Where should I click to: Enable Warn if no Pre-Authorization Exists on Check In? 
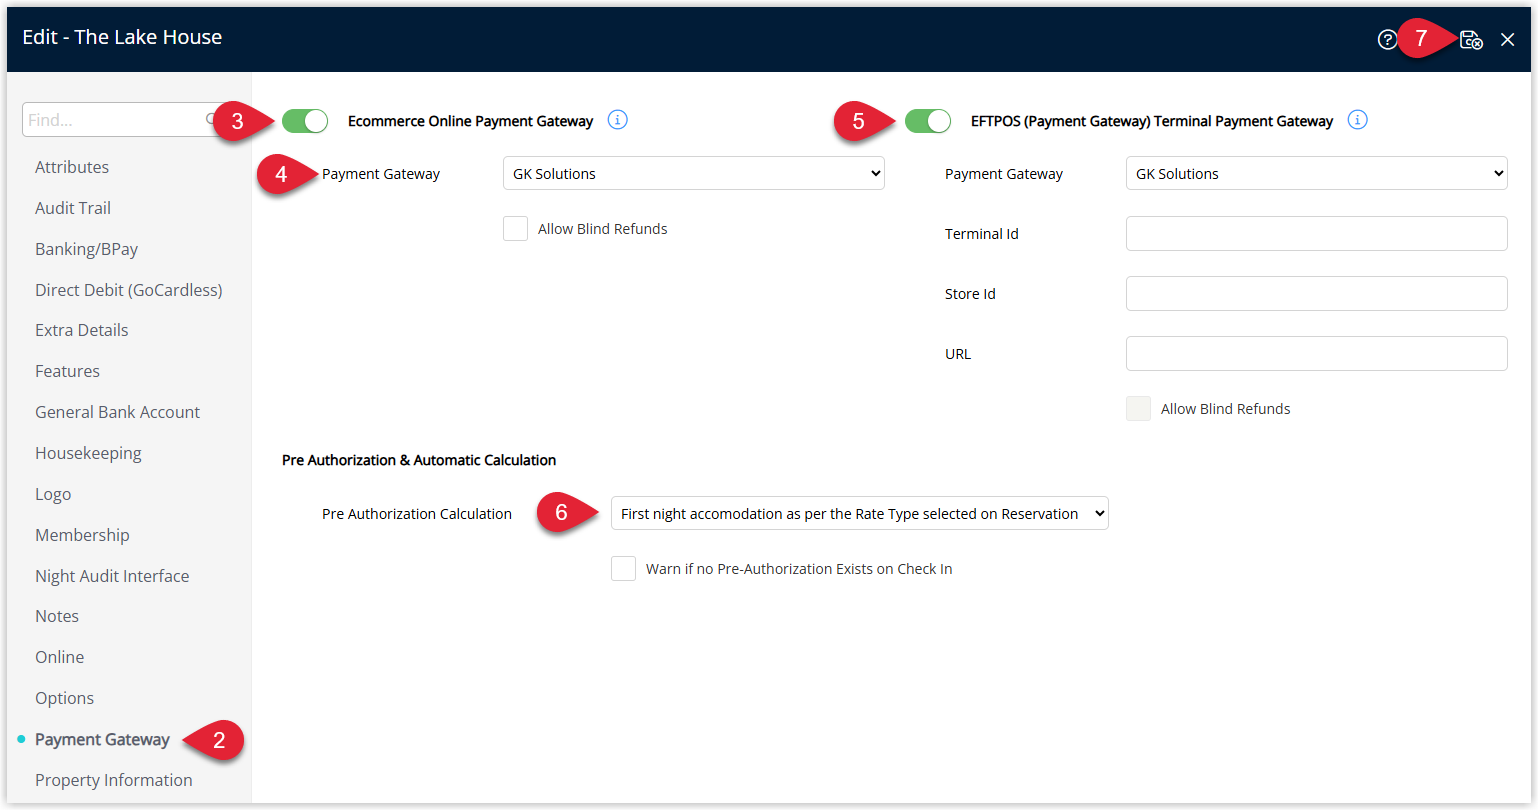[x=623, y=569]
